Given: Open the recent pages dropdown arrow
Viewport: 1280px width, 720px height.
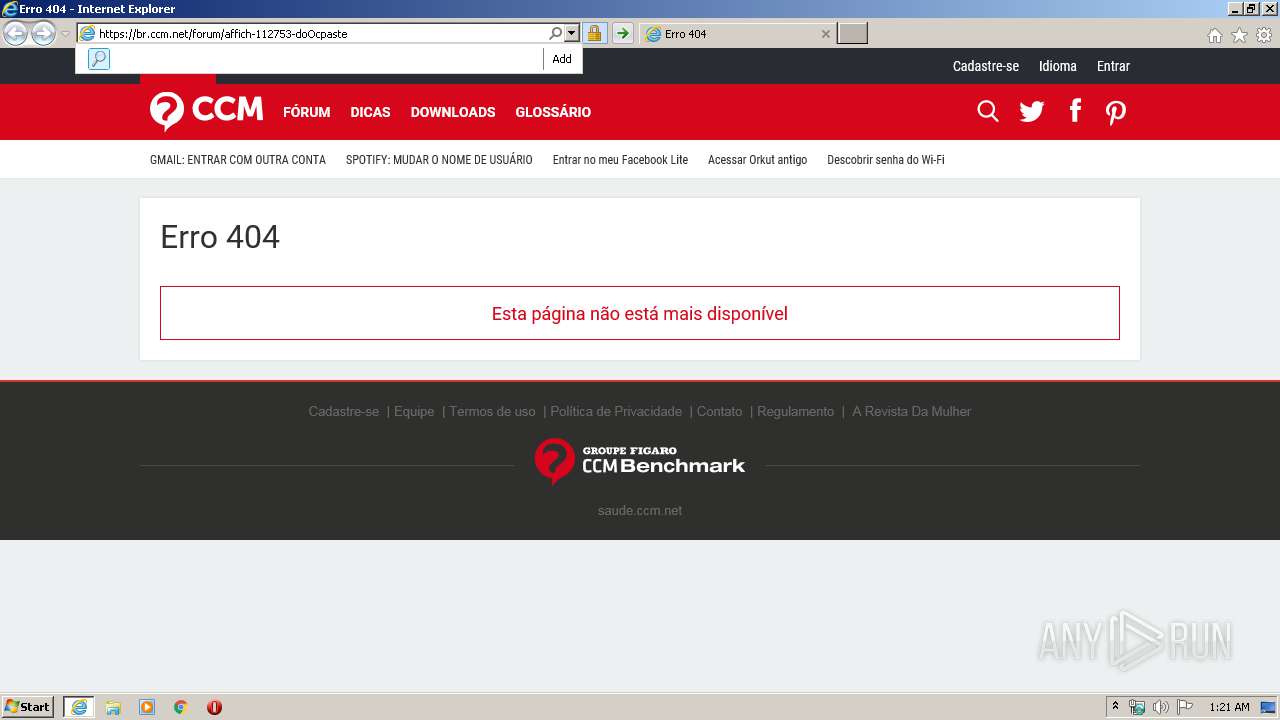Looking at the screenshot, I should click(65, 34).
